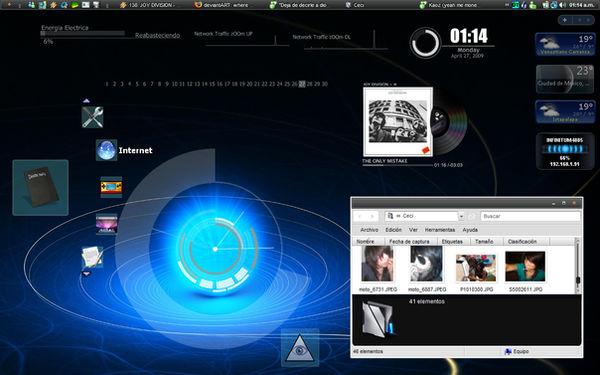The width and height of the screenshot is (600, 375).
Task: Click Equipo in the Ceci window status bar
Action: (517, 351)
